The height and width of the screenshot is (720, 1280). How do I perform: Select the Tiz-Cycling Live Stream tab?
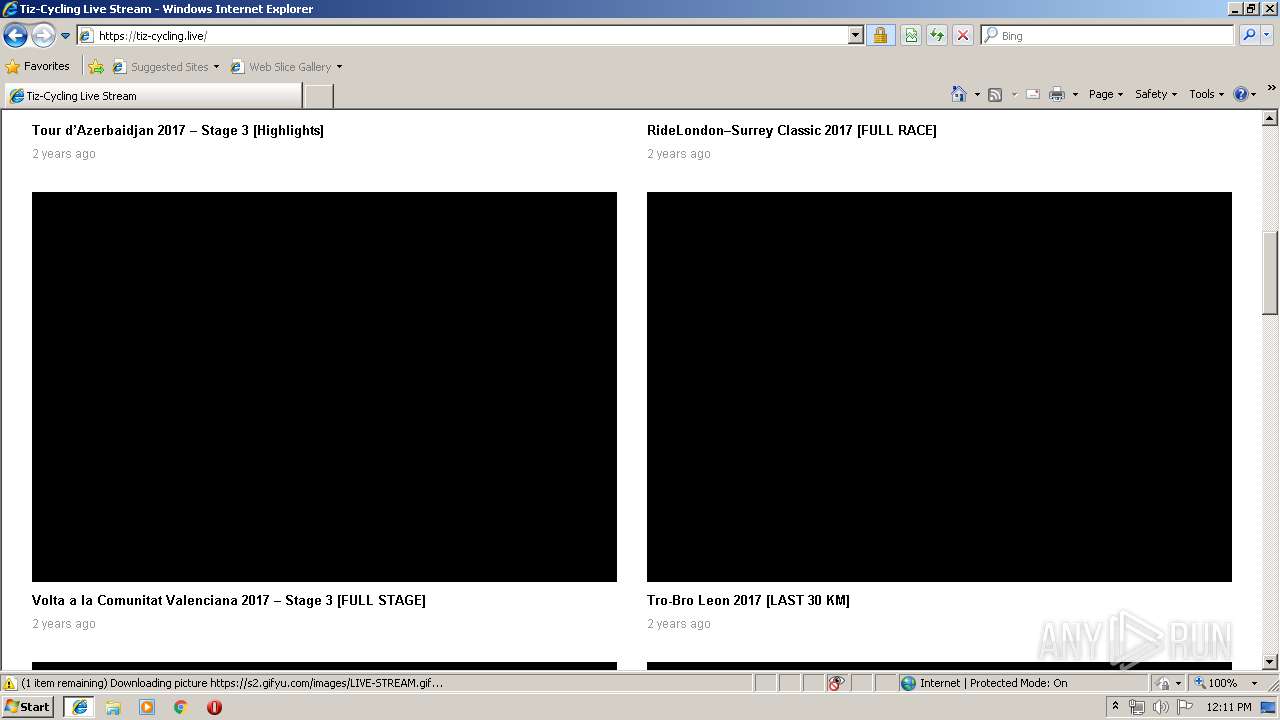[x=152, y=96]
